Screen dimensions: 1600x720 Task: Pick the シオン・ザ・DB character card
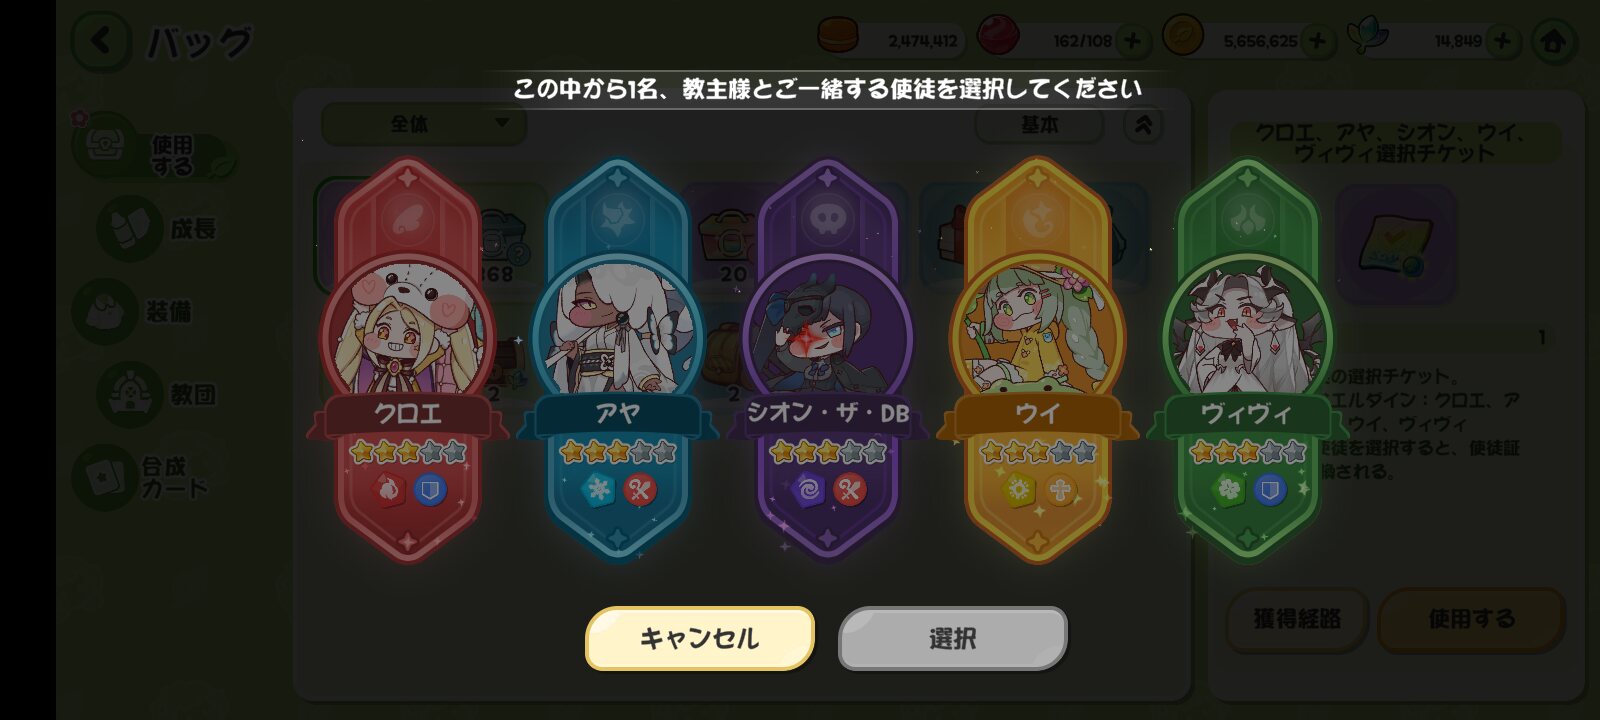tap(828, 360)
